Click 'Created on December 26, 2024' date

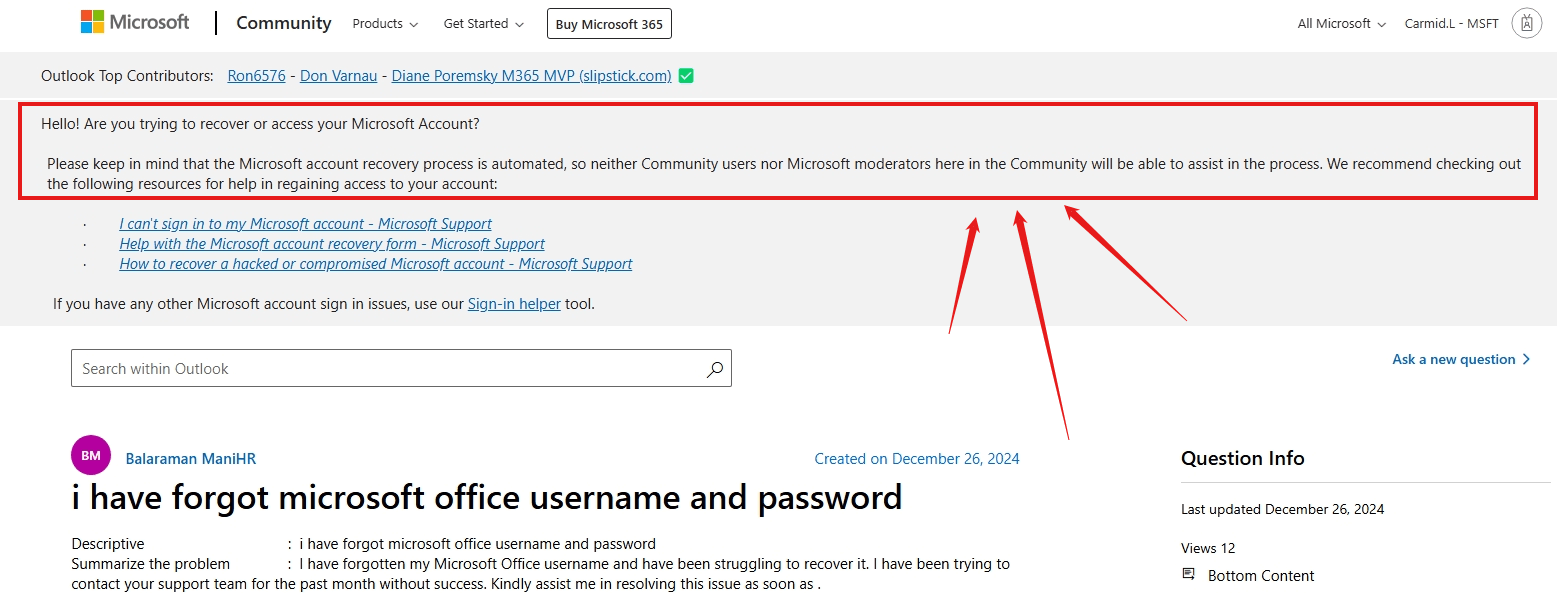917,459
